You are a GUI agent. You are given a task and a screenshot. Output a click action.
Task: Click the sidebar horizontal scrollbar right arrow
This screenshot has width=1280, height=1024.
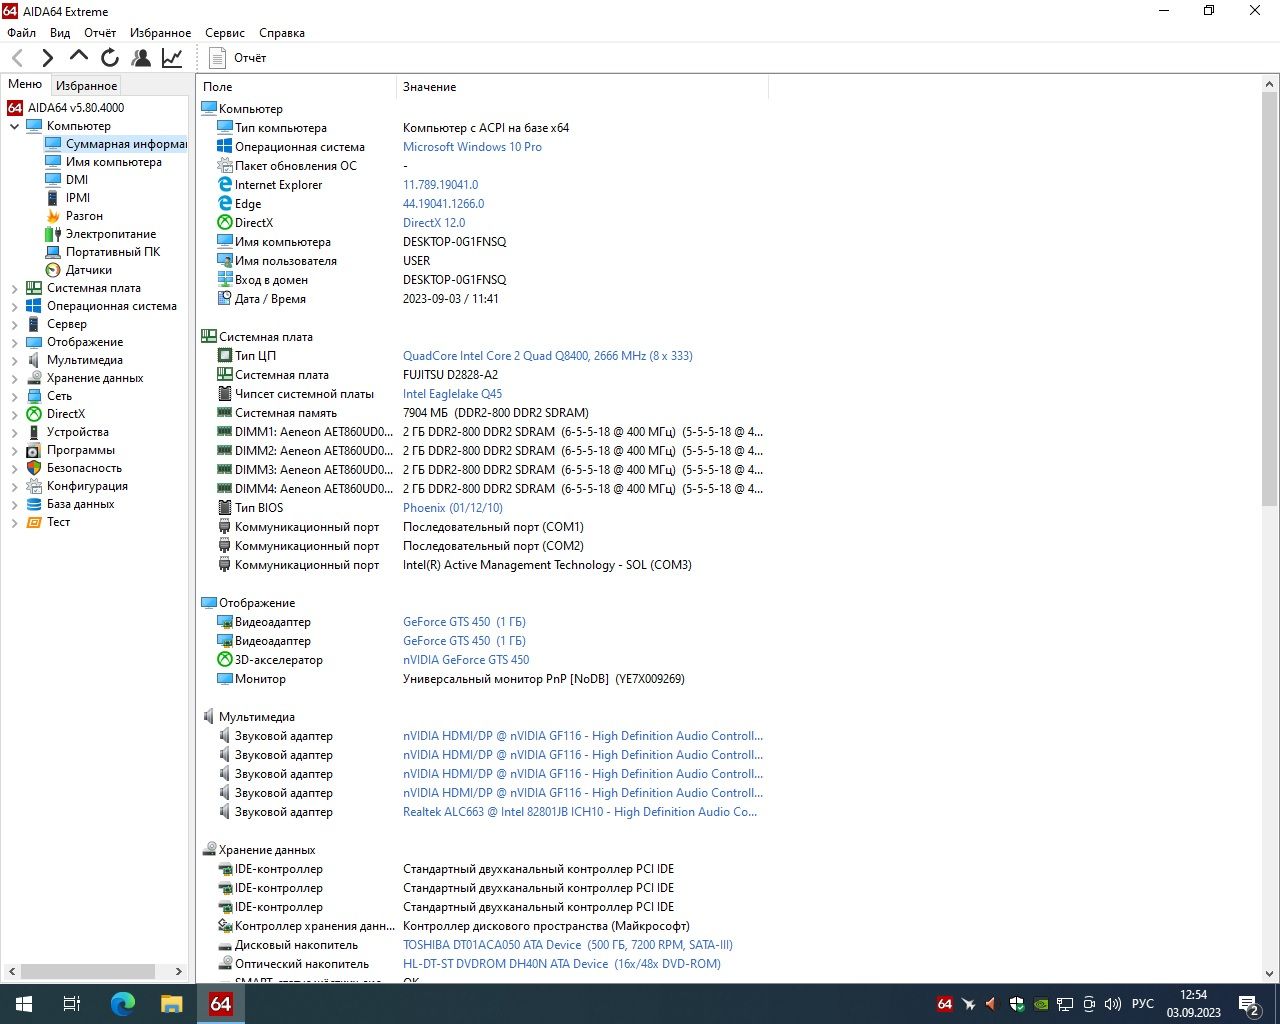[x=179, y=971]
